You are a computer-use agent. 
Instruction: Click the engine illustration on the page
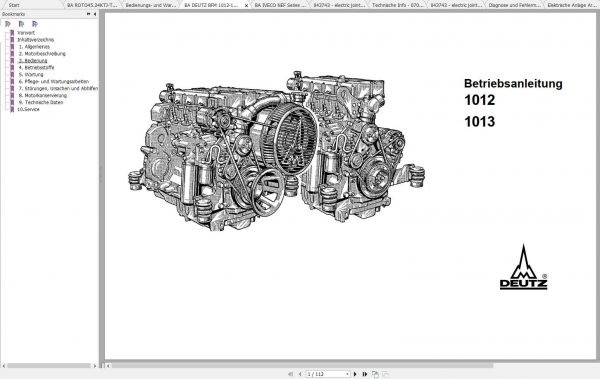276,151
